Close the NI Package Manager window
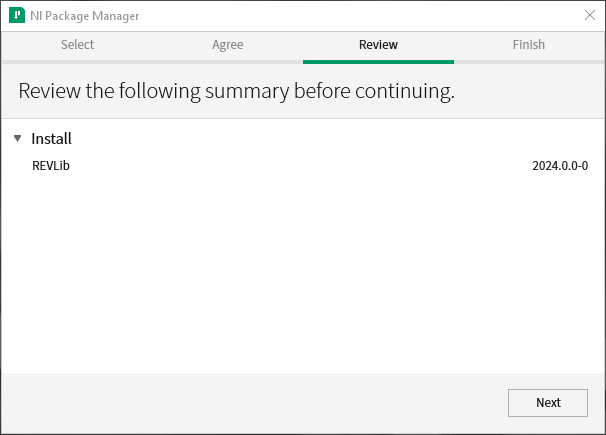This screenshot has height=435, width=606. pos(590,16)
